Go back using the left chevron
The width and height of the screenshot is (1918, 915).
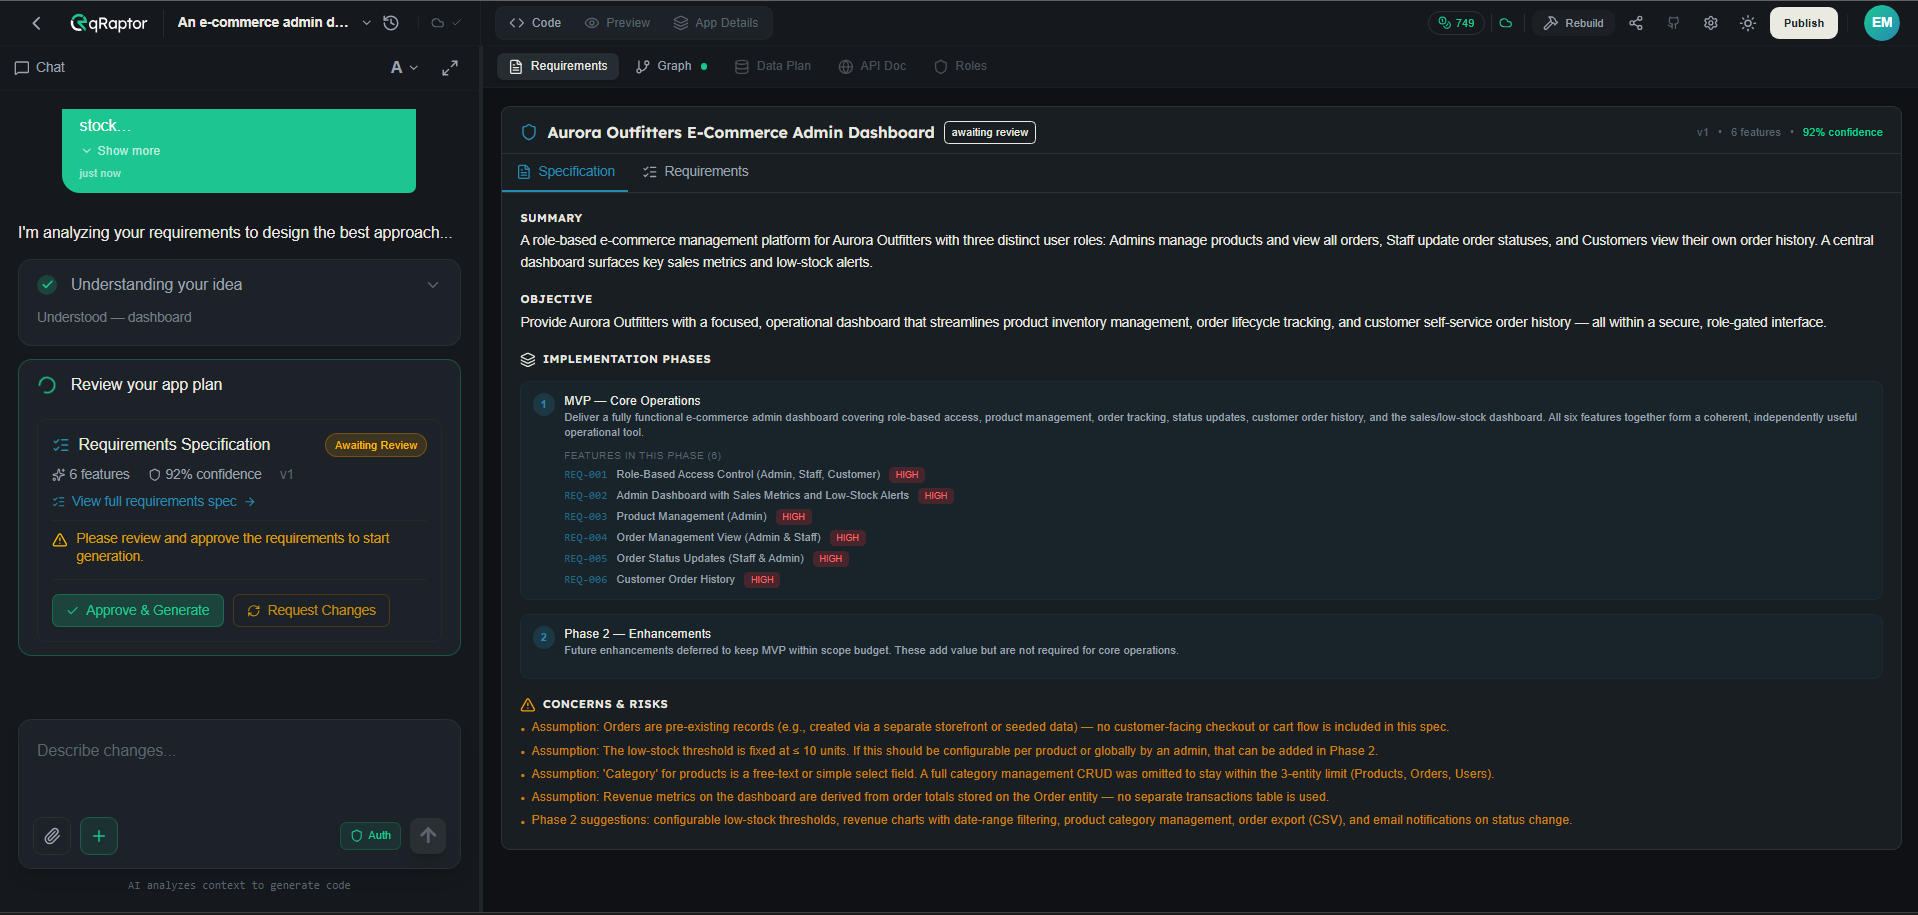pos(36,23)
